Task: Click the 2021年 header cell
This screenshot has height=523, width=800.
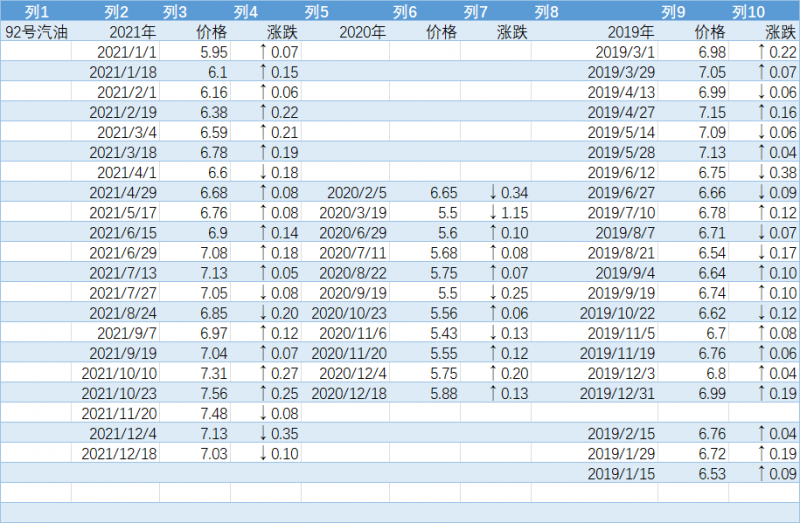Action: 131,31
